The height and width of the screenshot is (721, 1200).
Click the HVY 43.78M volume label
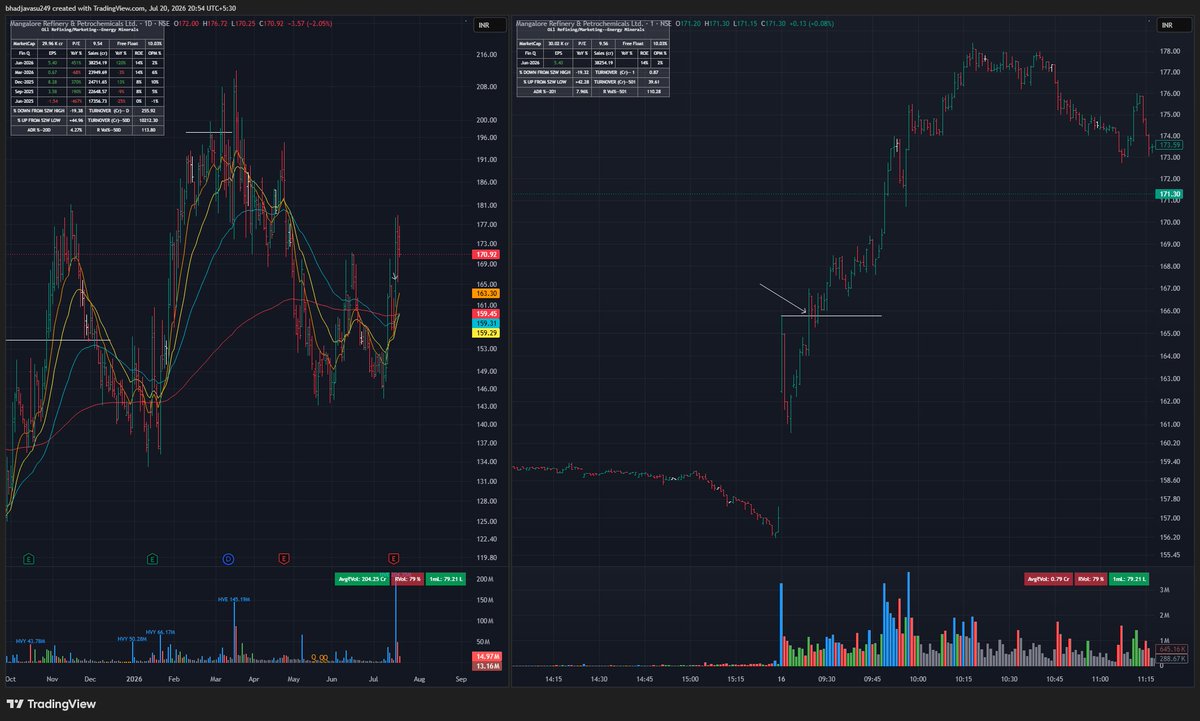[x=31, y=641]
